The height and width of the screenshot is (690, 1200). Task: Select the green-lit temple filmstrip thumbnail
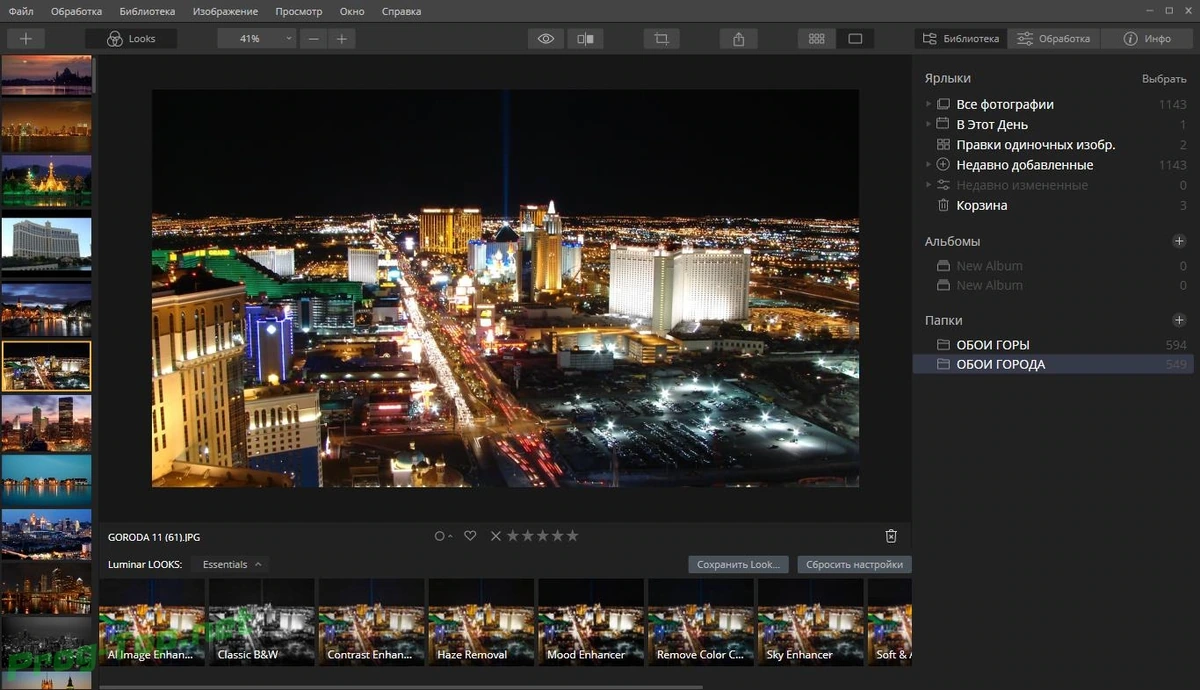[x=46, y=181]
